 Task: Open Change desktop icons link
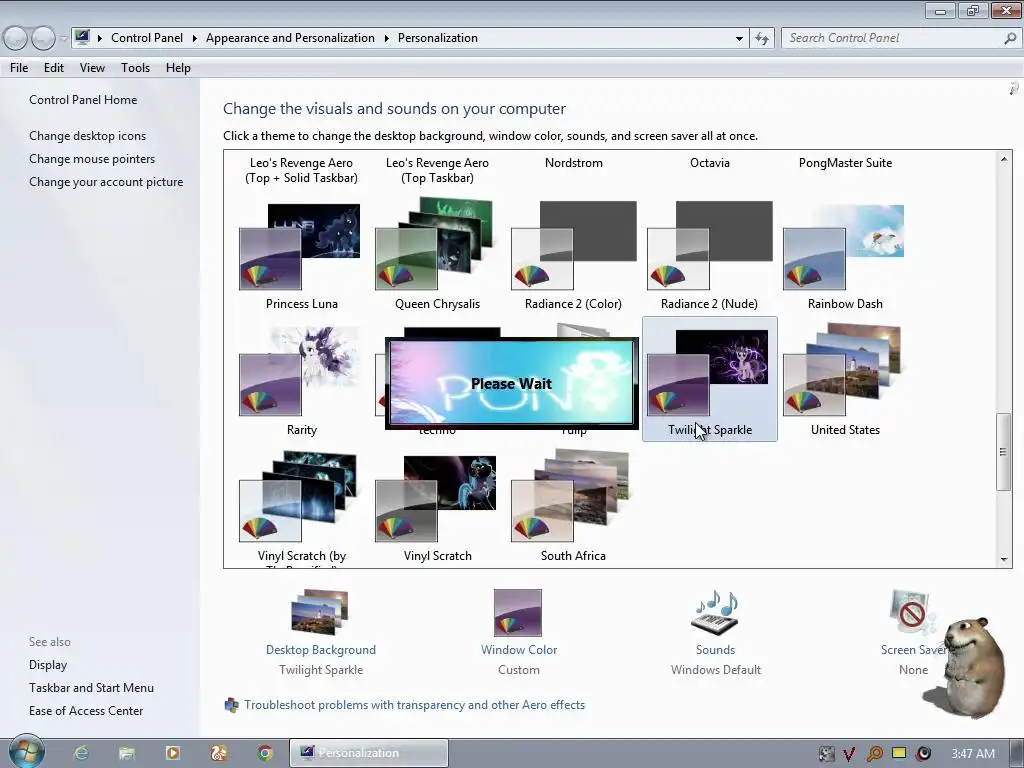pos(88,136)
